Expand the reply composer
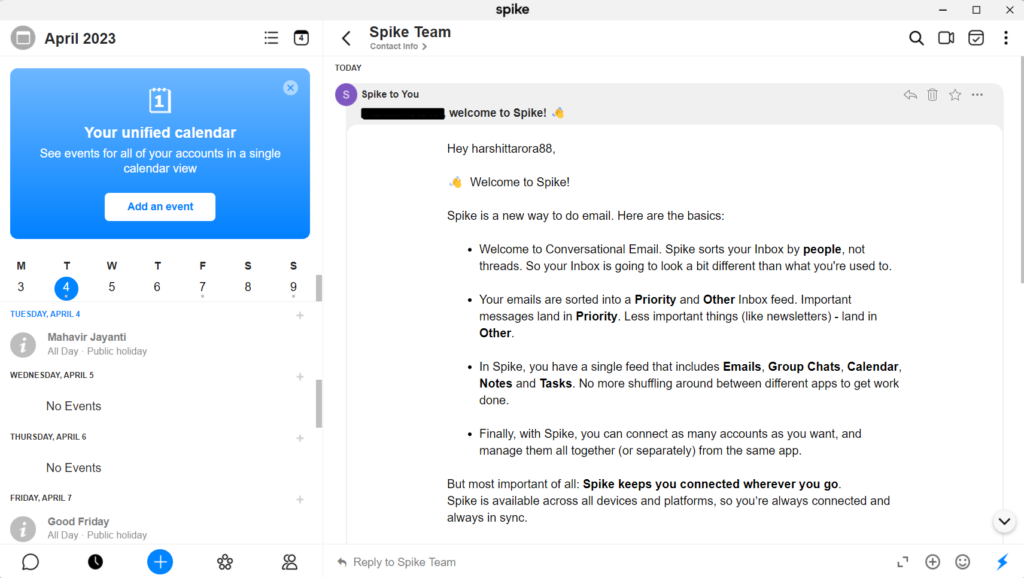This screenshot has height=578, width=1024. coord(903,562)
